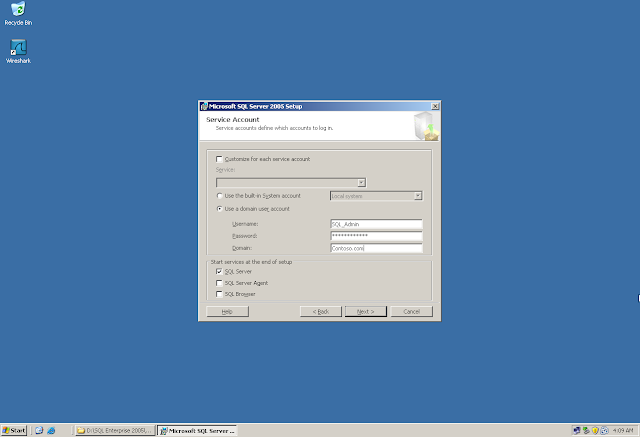Open the Service dropdown list
This screenshot has width=640, height=437.
point(361,182)
